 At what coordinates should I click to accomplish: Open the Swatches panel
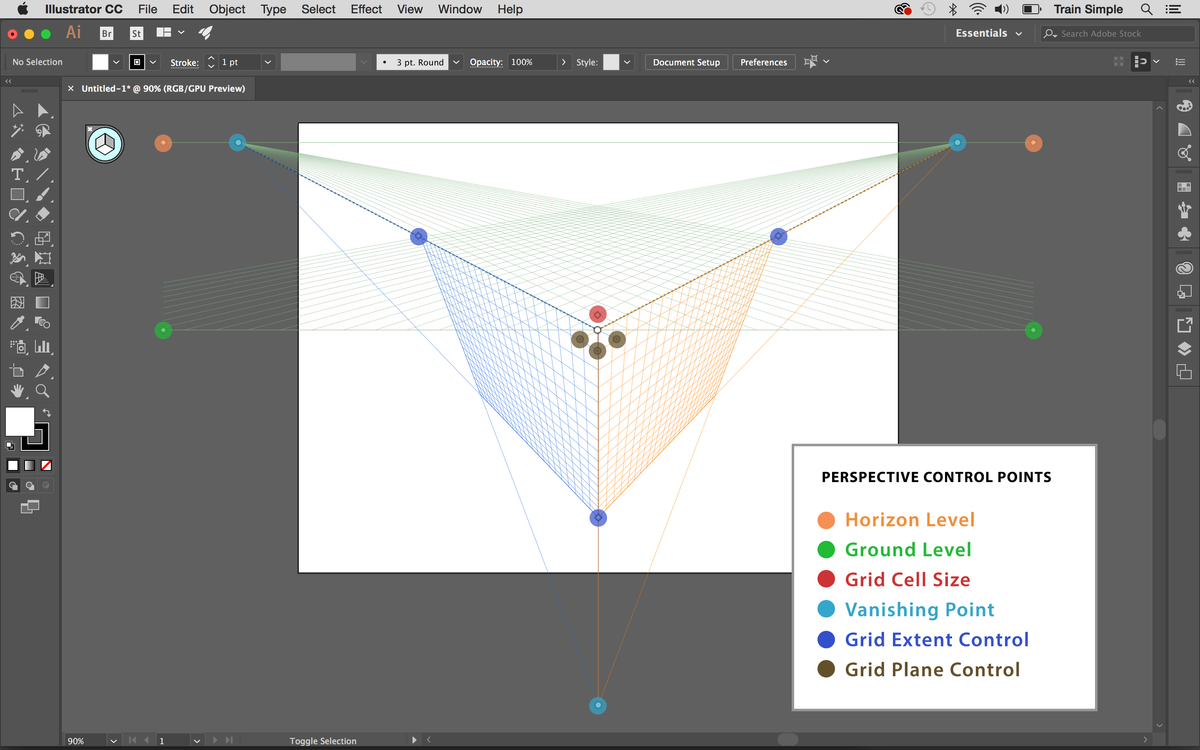click(1184, 186)
